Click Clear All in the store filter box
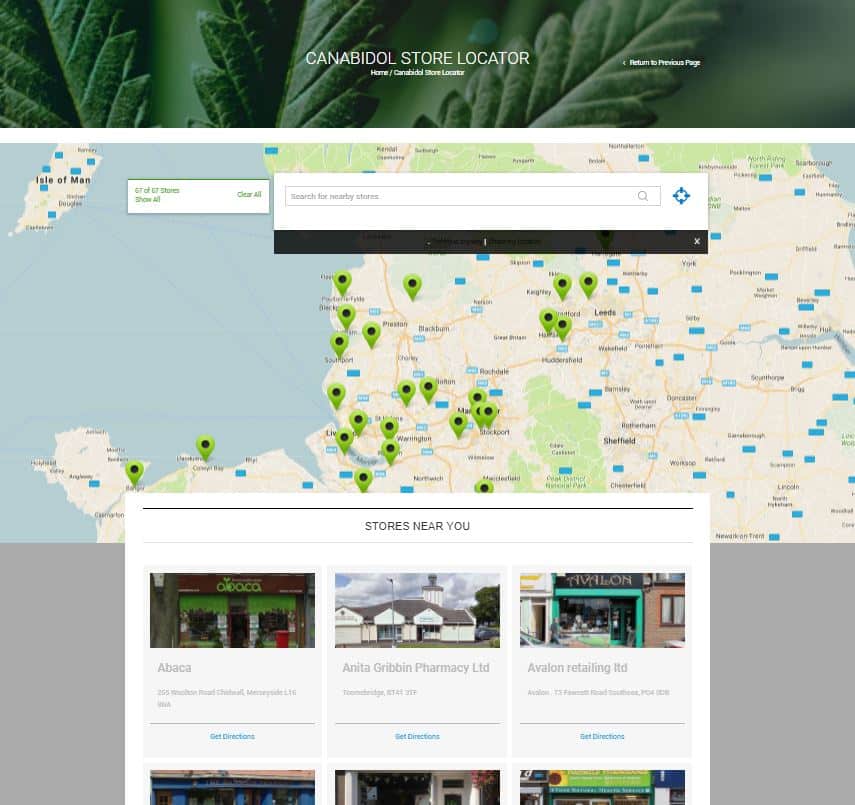Image resolution: width=855 pixels, height=805 pixels. click(x=249, y=194)
